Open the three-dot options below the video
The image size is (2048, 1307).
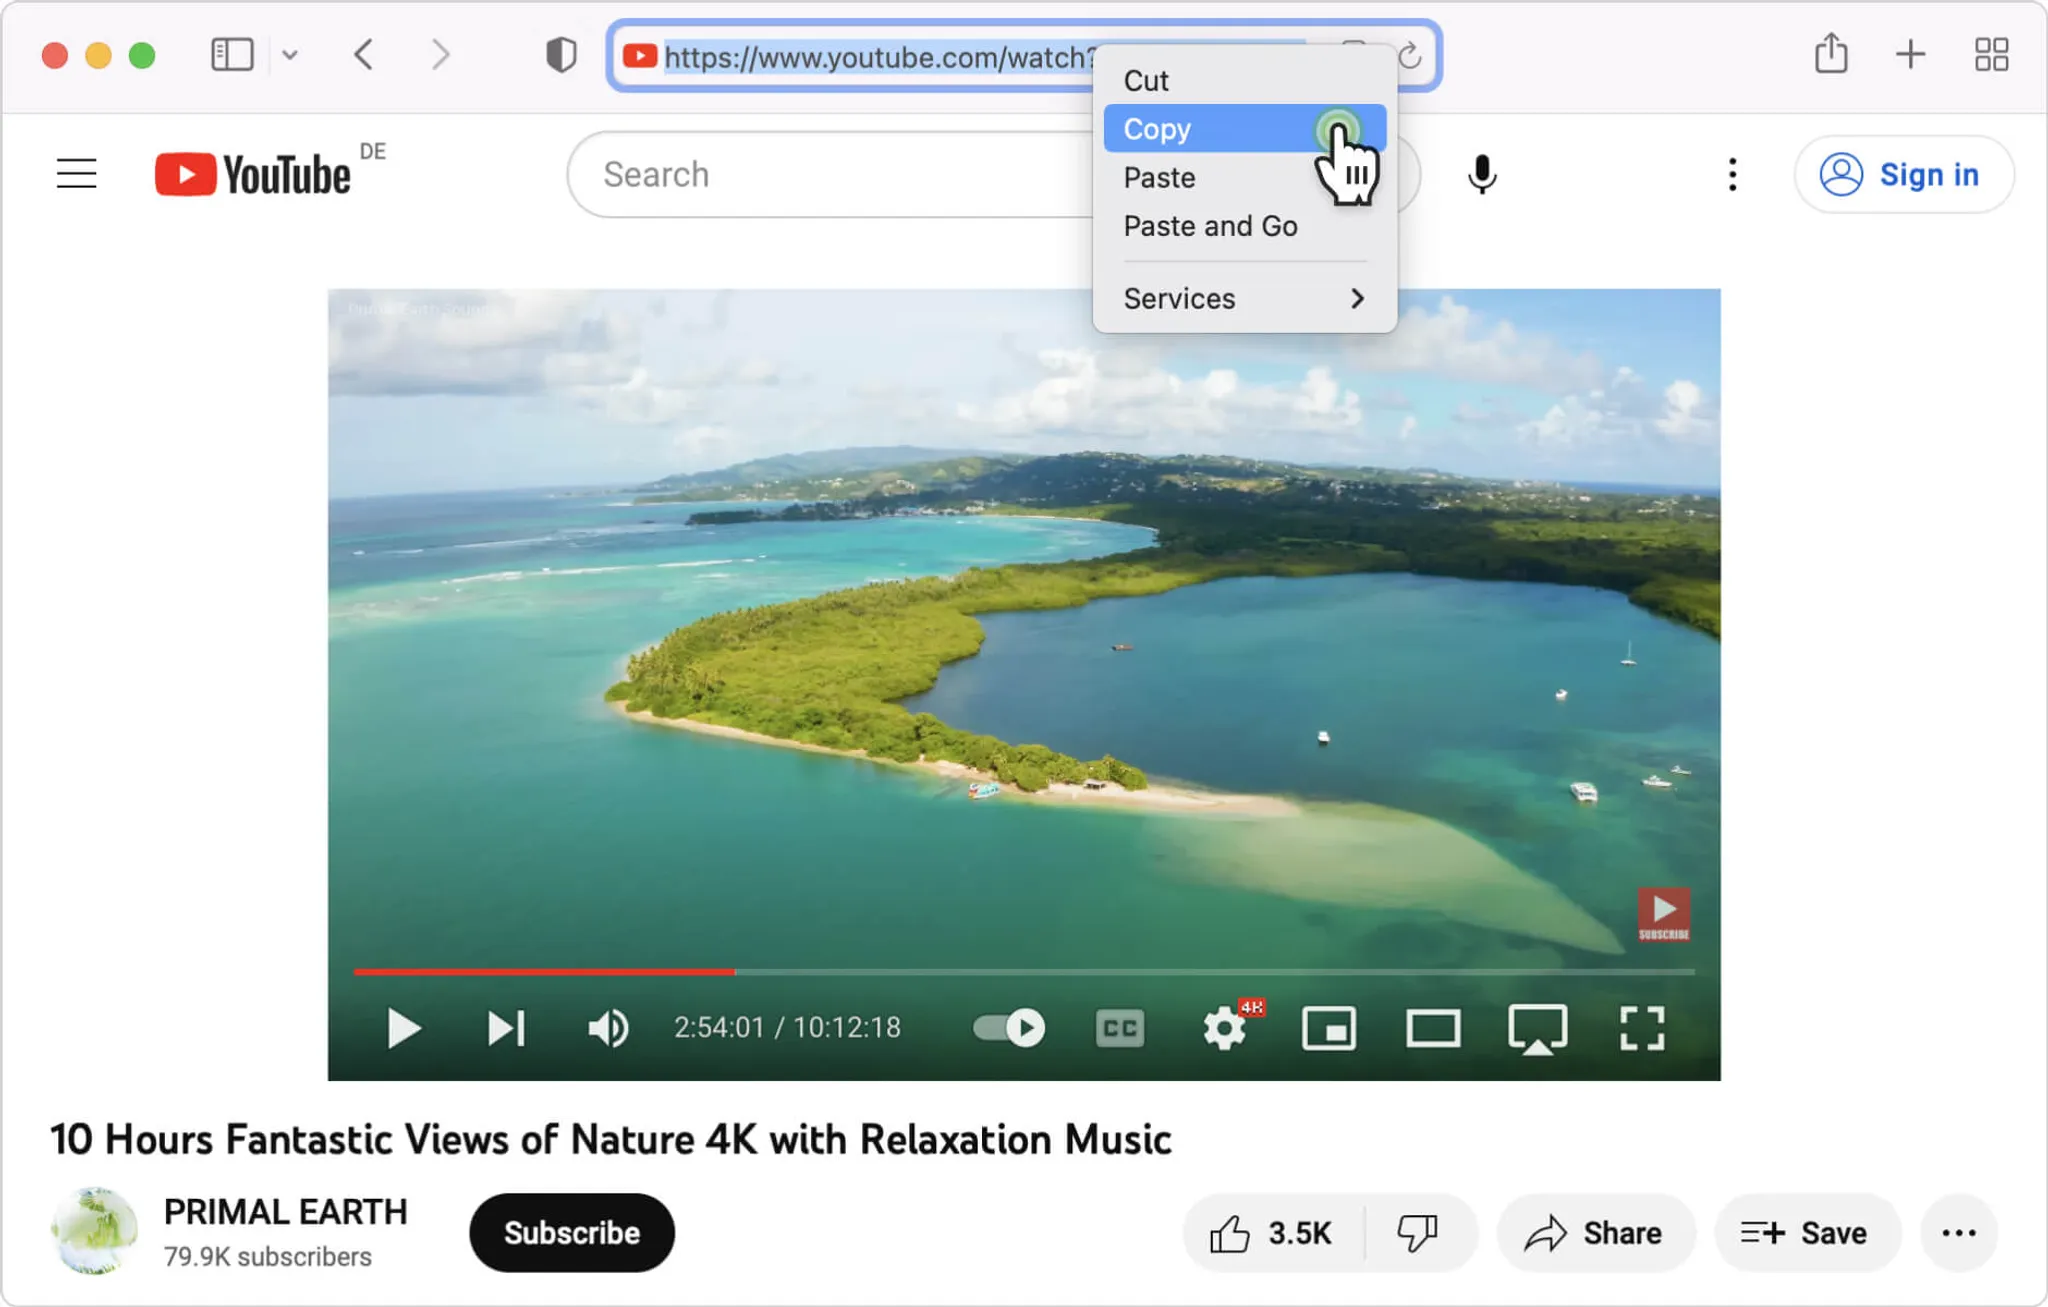[x=1959, y=1233]
